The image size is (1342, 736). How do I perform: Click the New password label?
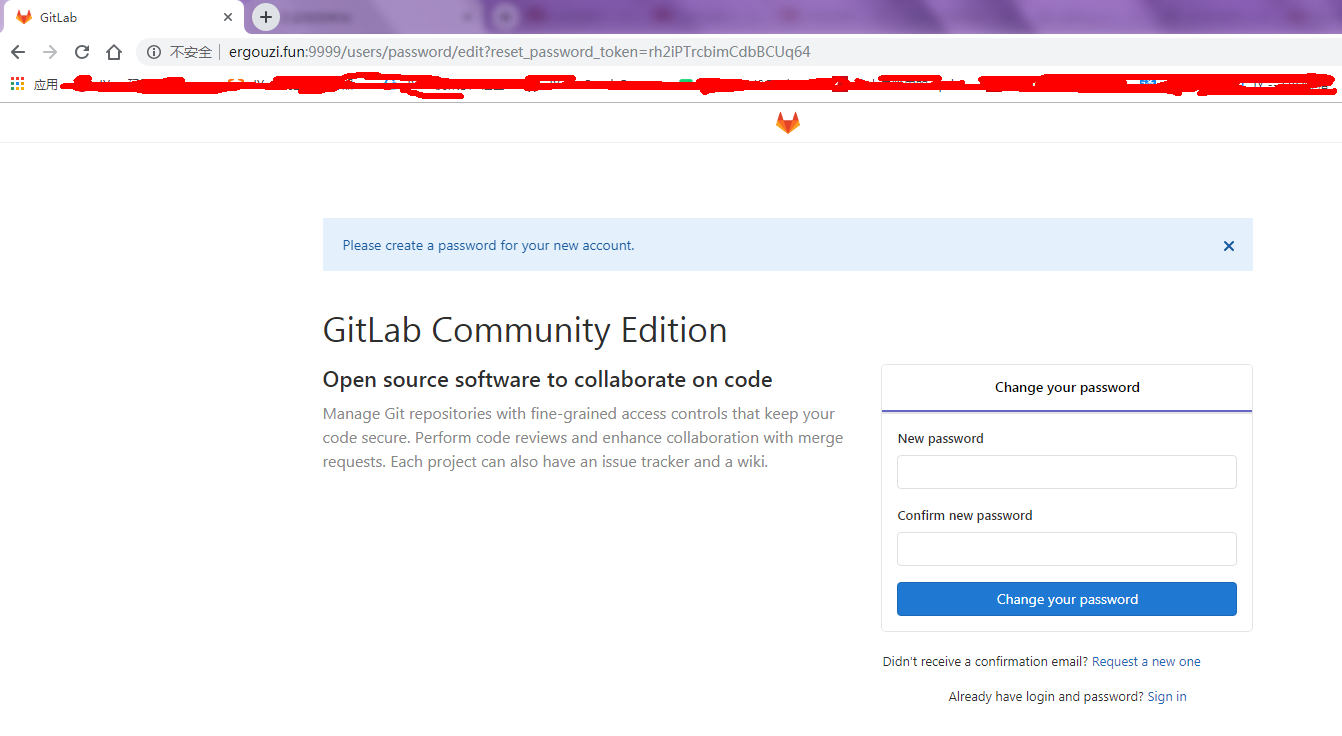point(941,438)
